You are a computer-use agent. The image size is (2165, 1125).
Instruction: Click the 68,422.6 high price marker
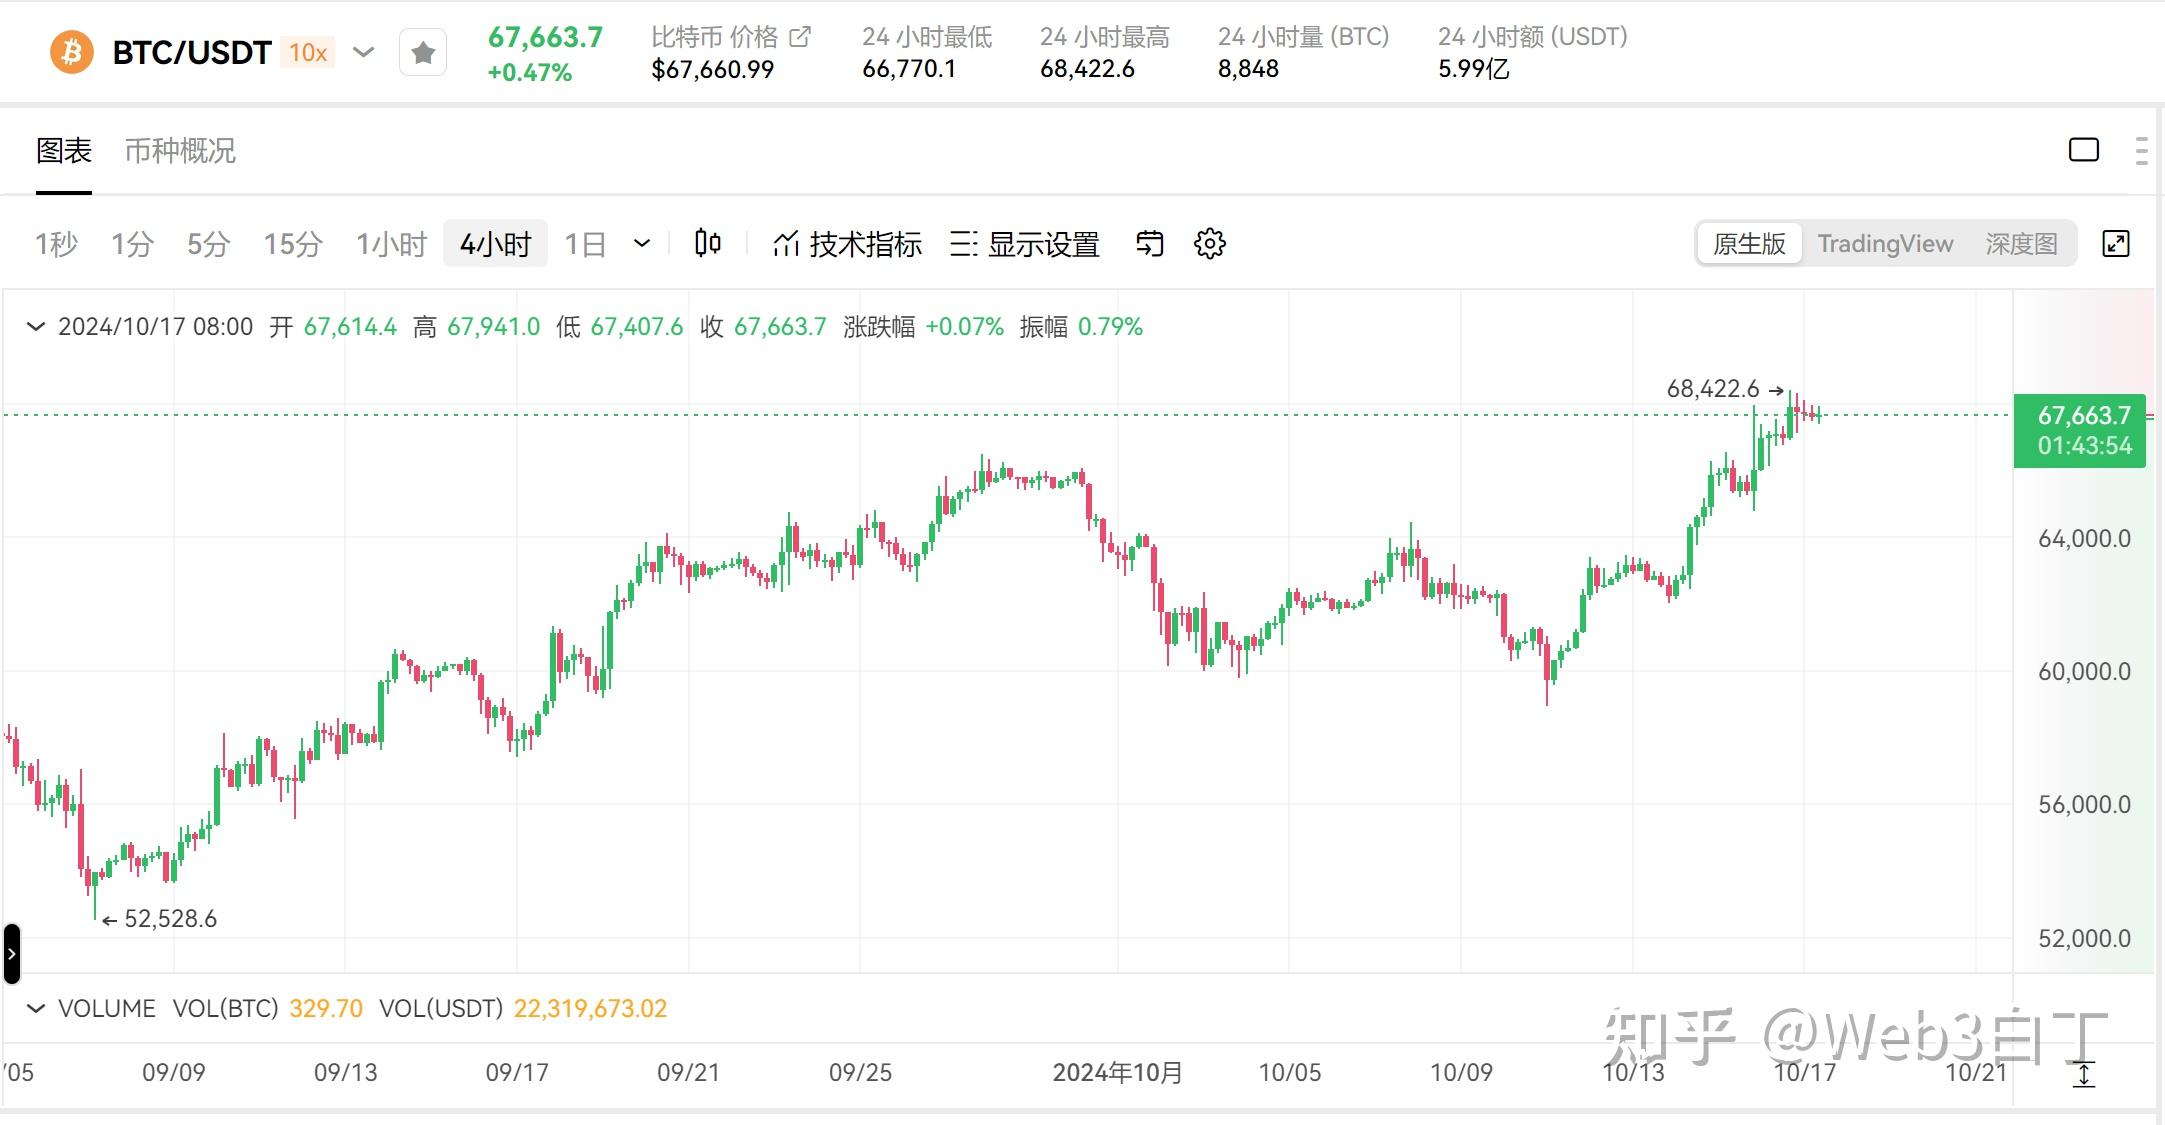point(1712,389)
